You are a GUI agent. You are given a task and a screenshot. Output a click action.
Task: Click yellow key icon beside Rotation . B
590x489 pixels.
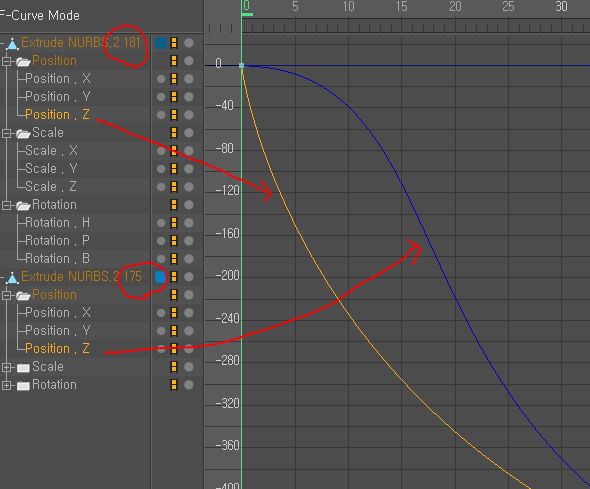(173, 259)
